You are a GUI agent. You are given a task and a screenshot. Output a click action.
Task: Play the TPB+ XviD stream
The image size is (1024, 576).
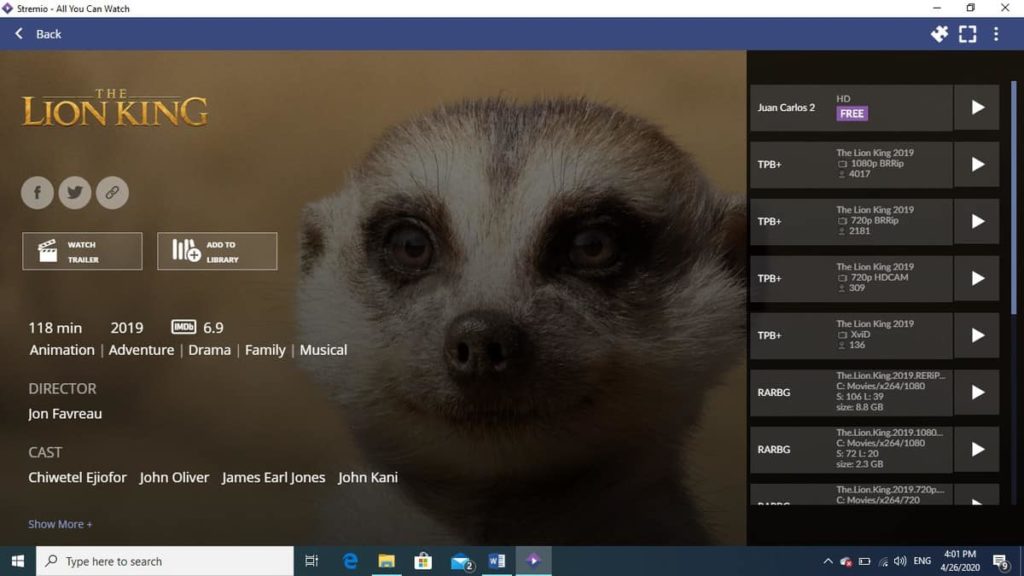(977, 335)
